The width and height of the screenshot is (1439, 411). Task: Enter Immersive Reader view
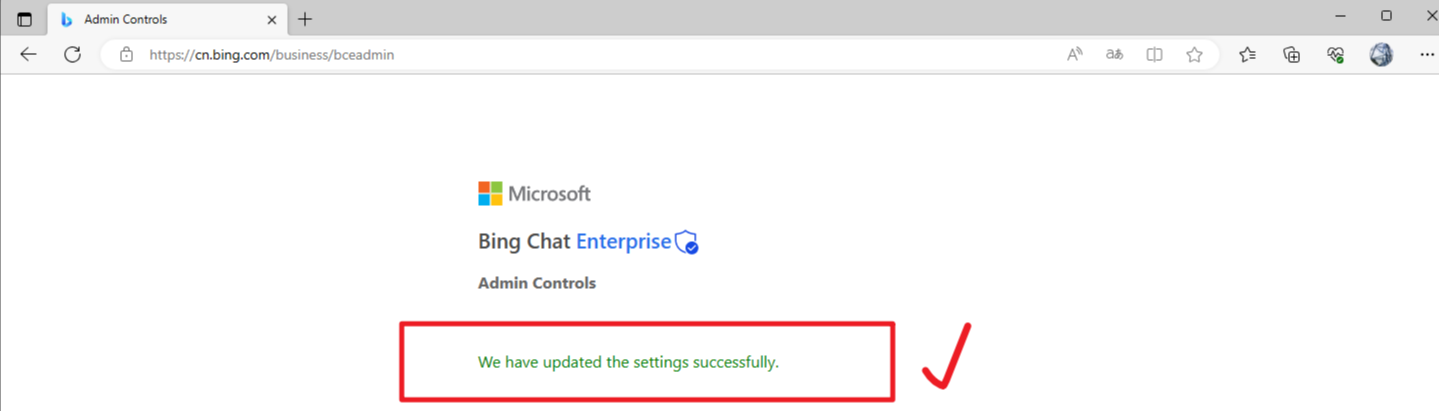pyautogui.click(x=1154, y=55)
